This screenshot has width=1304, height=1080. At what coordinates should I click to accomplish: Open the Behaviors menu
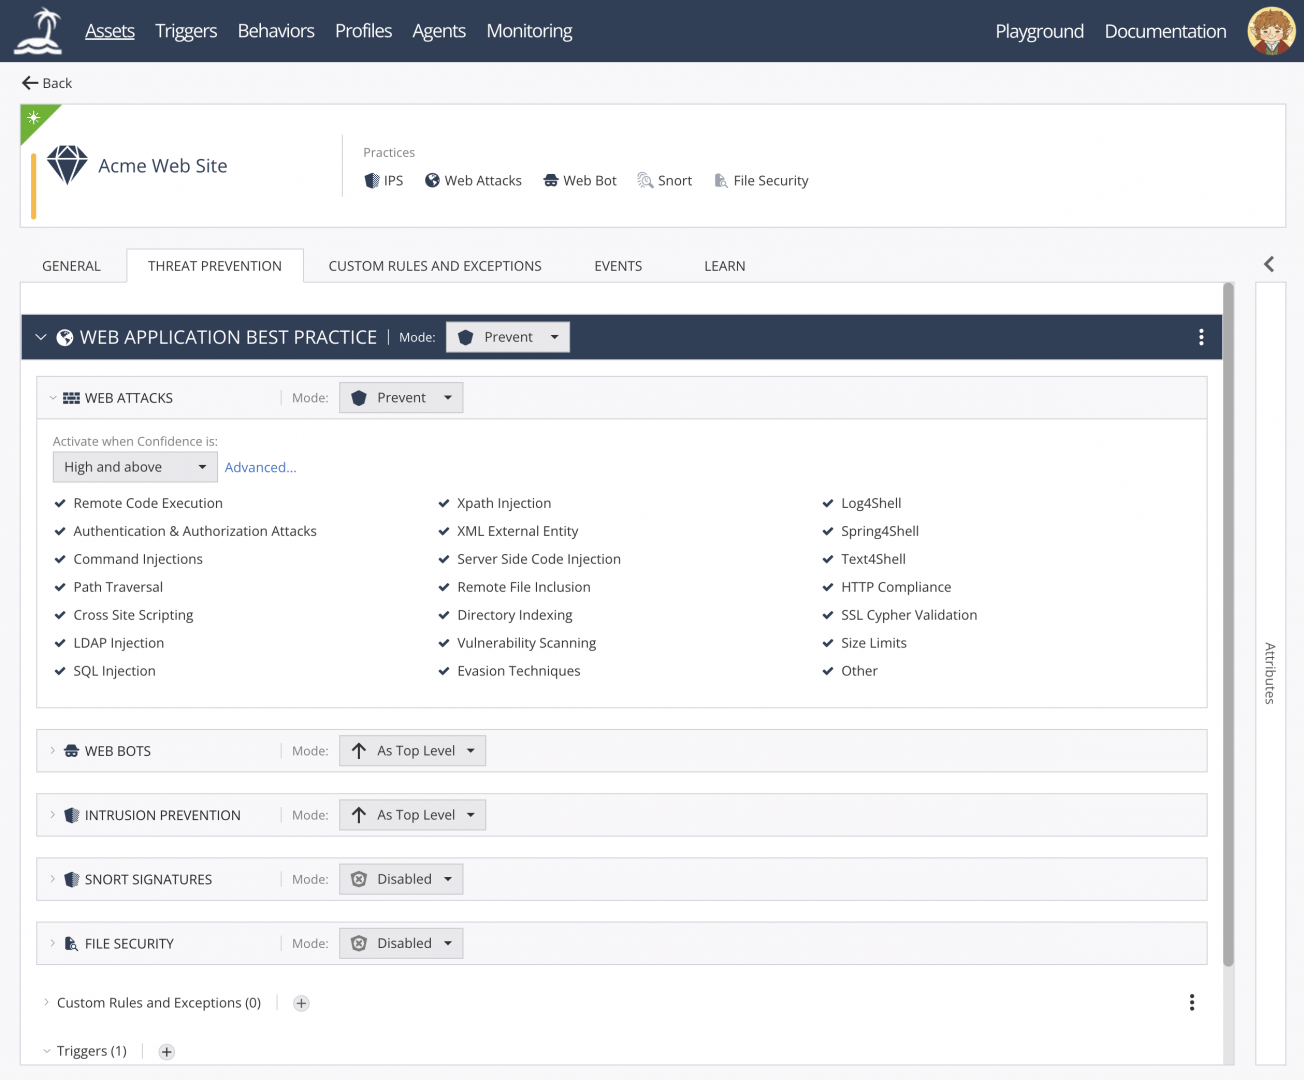(276, 31)
